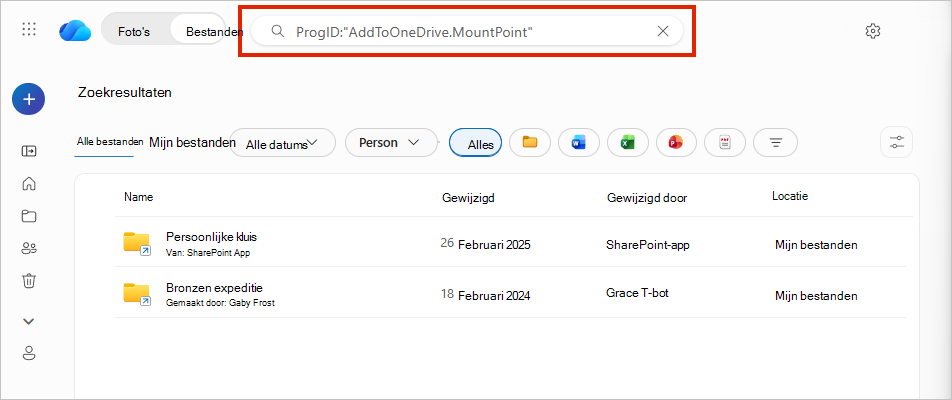952x400 pixels.
Task: Filter results by Excel files
Action: click(x=627, y=143)
